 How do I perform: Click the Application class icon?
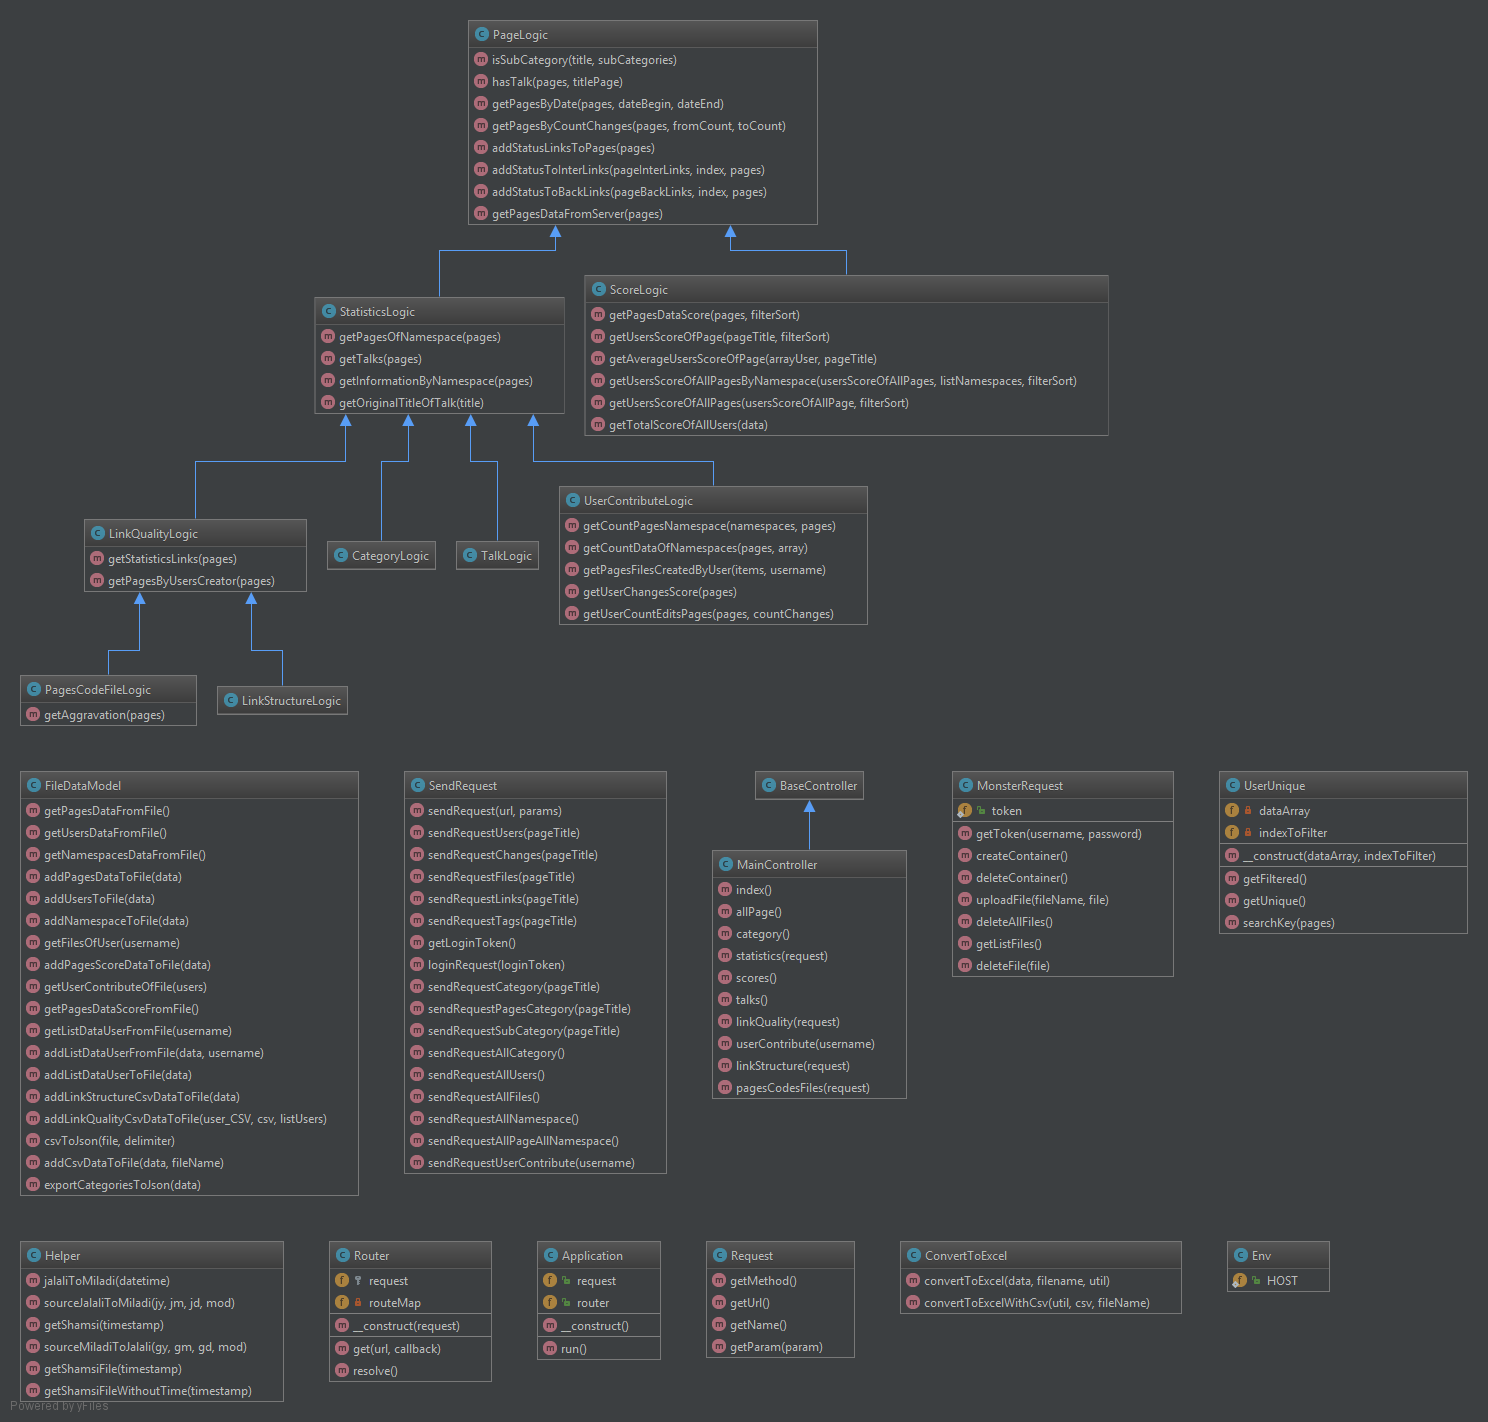pos(551,1255)
